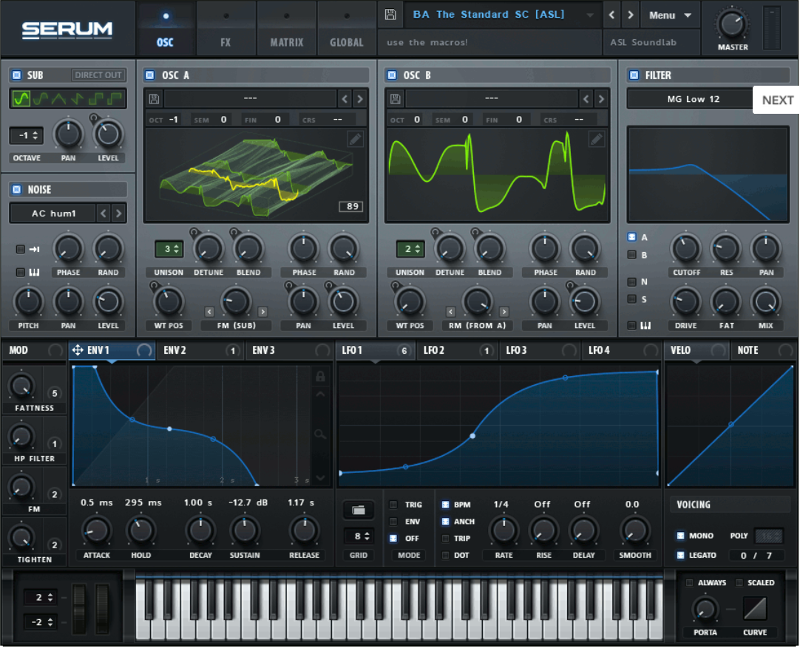Select the sine wave sub oscillator shape

(x=21, y=98)
